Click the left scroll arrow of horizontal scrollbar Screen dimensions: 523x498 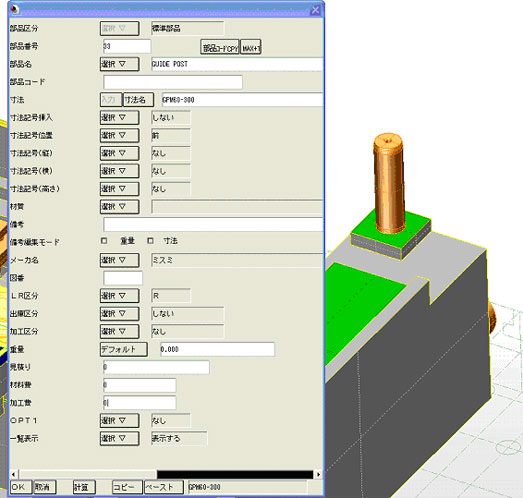pos(13,474)
